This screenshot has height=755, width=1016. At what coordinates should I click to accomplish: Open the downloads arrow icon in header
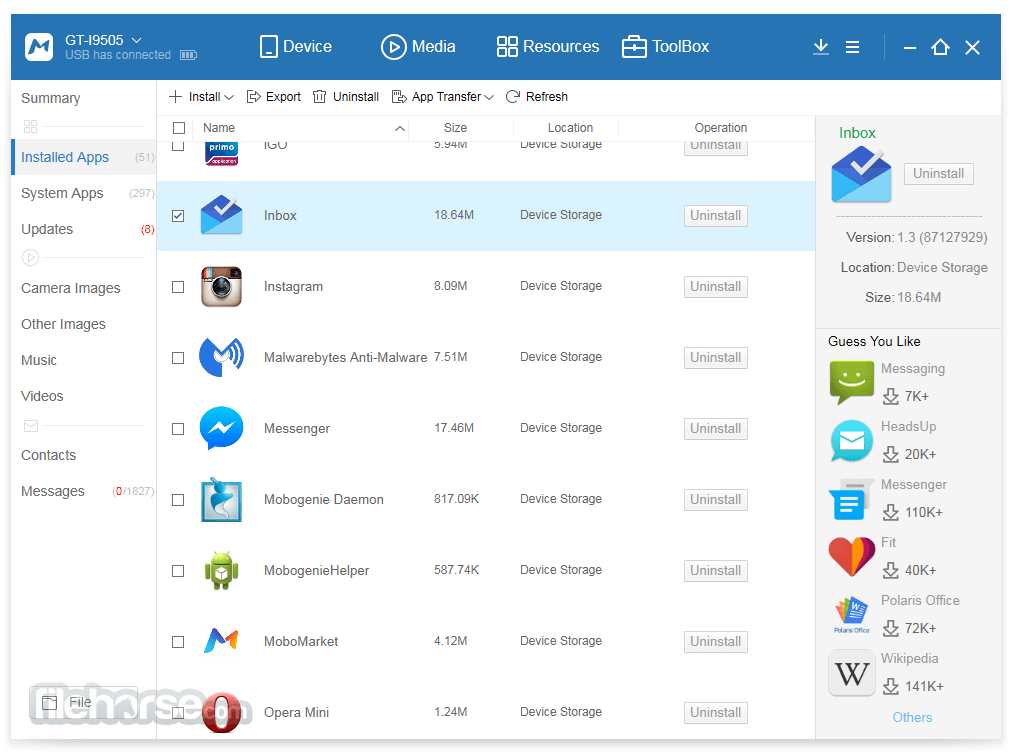821,47
